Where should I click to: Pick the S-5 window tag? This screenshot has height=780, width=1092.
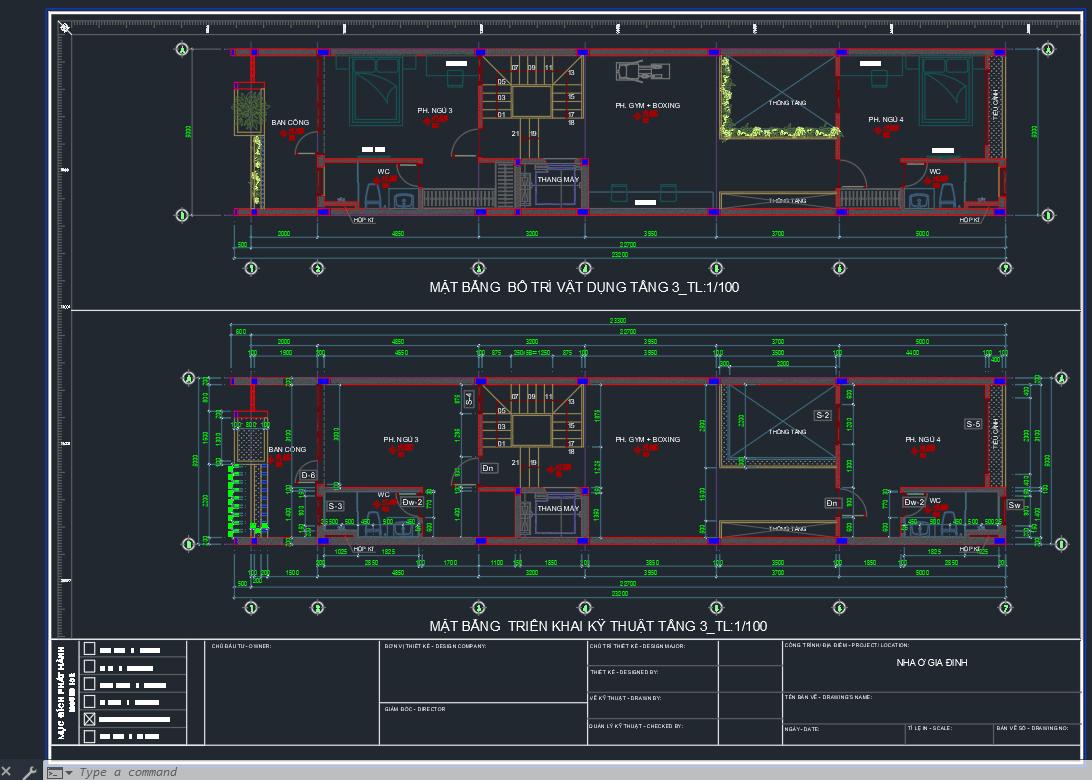click(x=973, y=424)
